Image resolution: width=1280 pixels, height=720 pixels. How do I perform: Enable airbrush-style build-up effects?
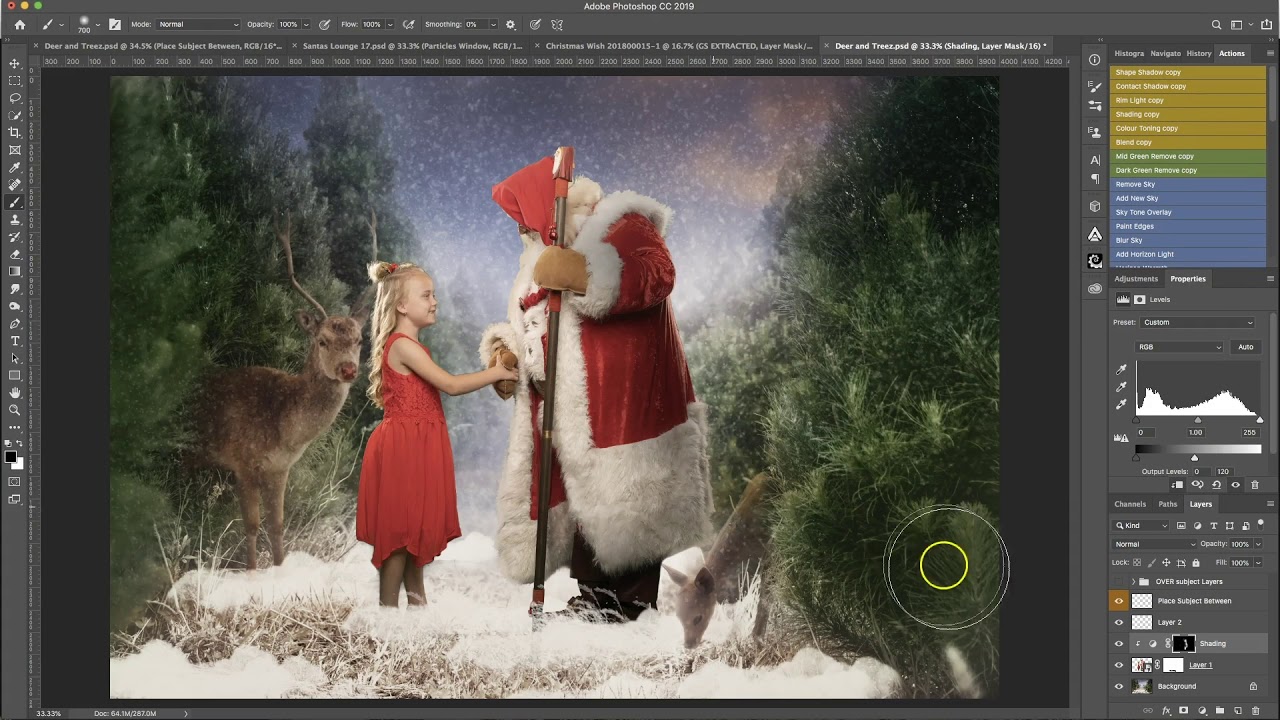[409, 24]
